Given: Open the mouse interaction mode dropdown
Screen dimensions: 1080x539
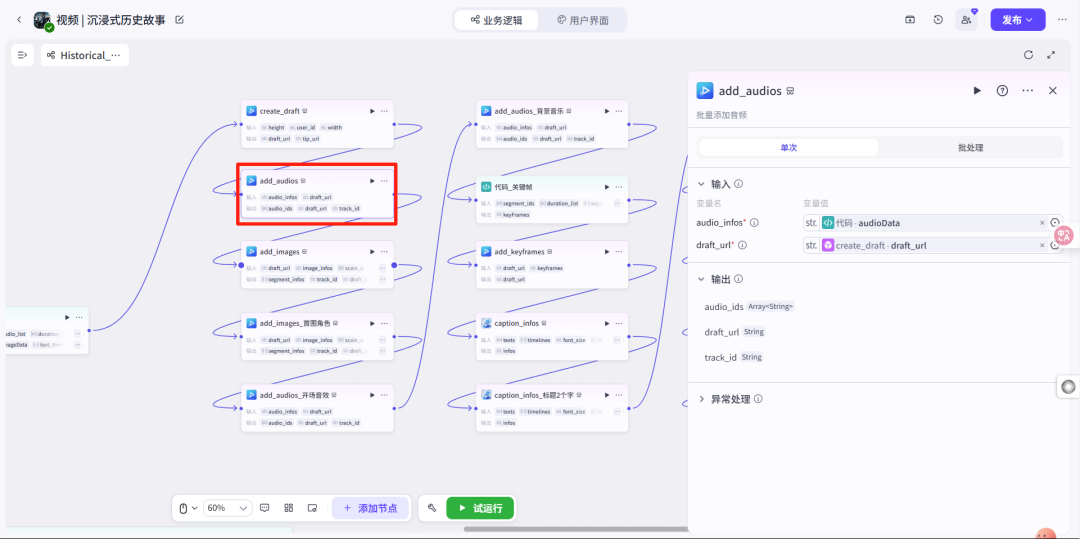Looking at the screenshot, I should coord(188,508).
